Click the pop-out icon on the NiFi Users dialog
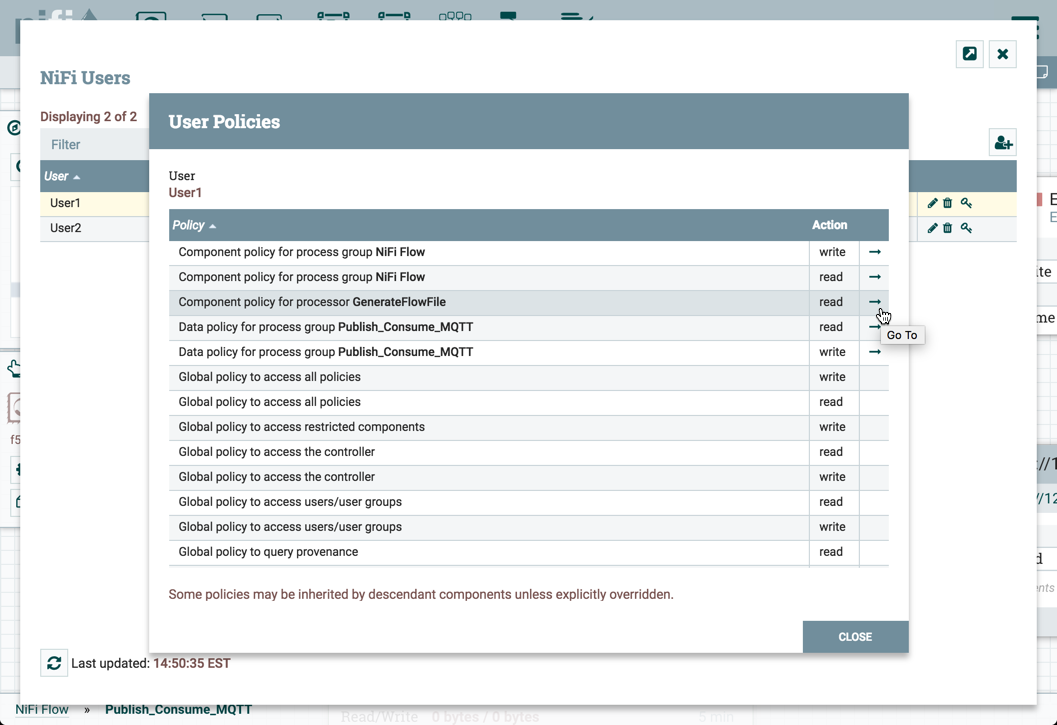The width and height of the screenshot is (1057, 725). coord(968,54)
